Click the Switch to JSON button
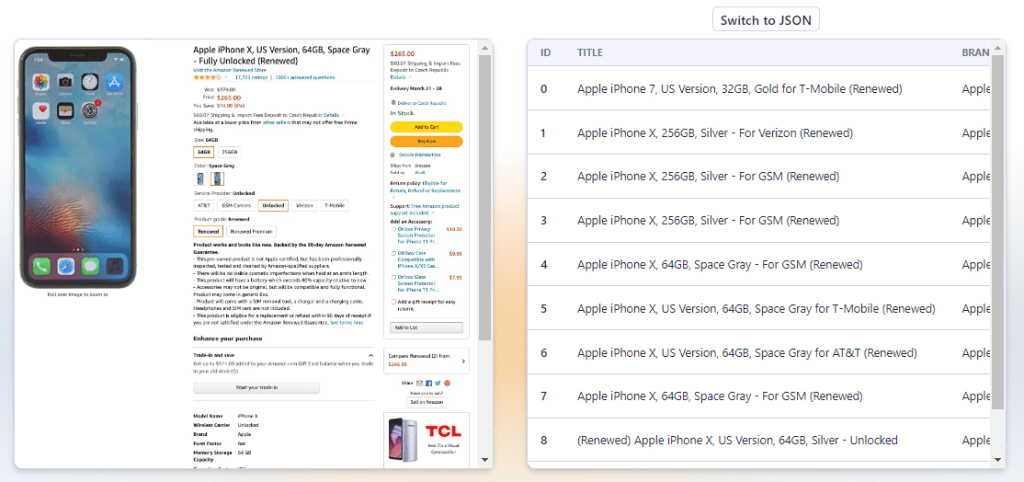The width and height of the screenshot is (1024, 482). coord(765,20)
